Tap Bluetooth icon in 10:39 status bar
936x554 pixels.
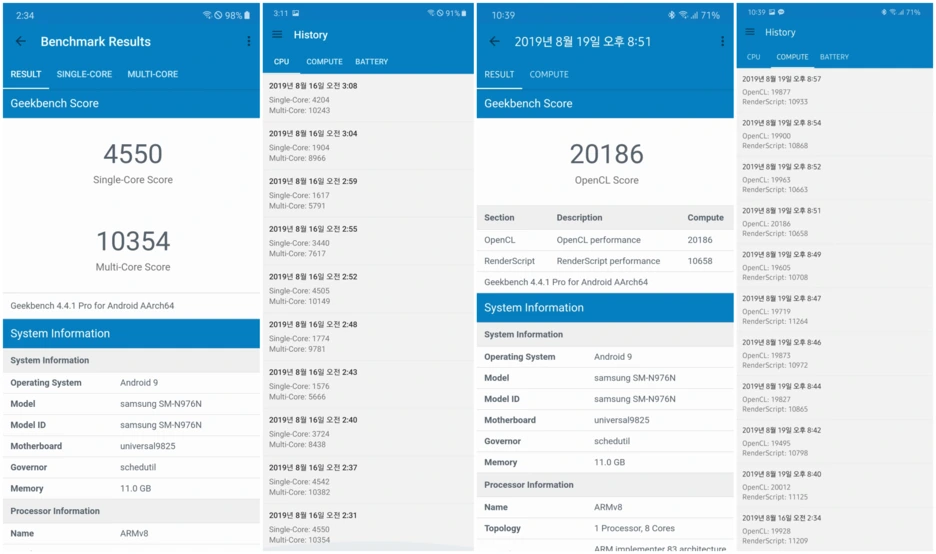pyautogui.click(x=672, y=16)
